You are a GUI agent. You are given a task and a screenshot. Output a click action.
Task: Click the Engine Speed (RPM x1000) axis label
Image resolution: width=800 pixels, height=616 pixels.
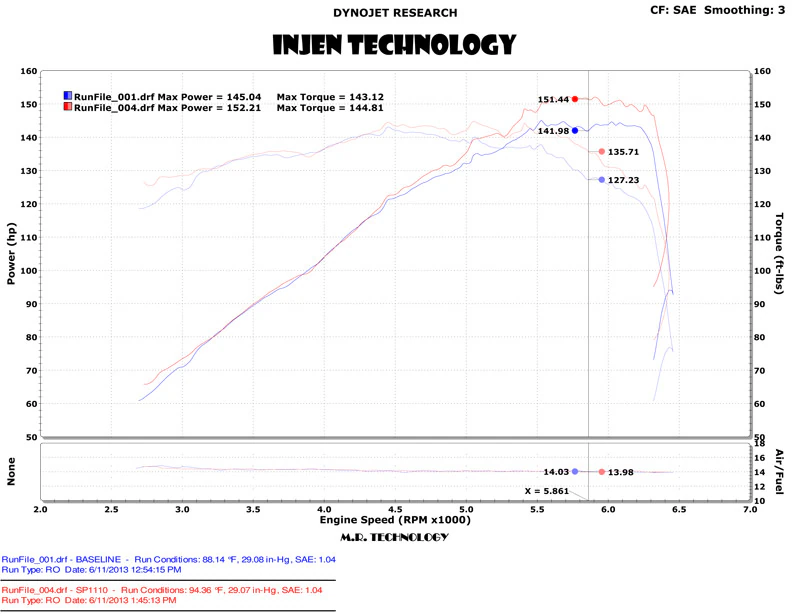pyautogui.click(x=395, y=520)
